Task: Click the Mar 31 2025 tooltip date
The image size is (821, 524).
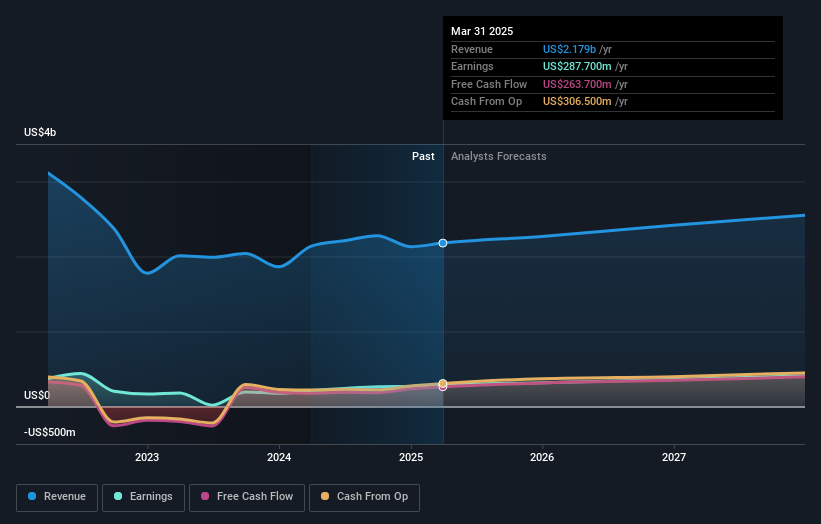Action: pyautogui.click(x=482, y=31)
